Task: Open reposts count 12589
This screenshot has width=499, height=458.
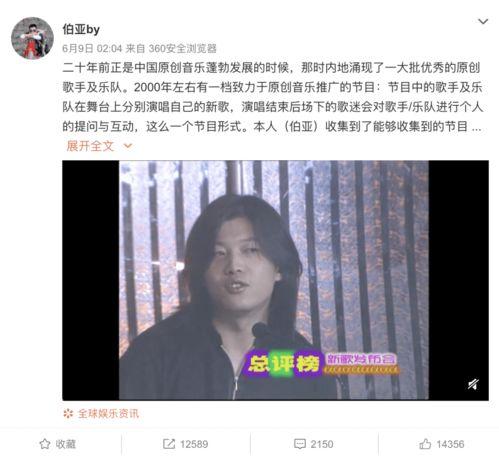Action: [x=194, y=444]
